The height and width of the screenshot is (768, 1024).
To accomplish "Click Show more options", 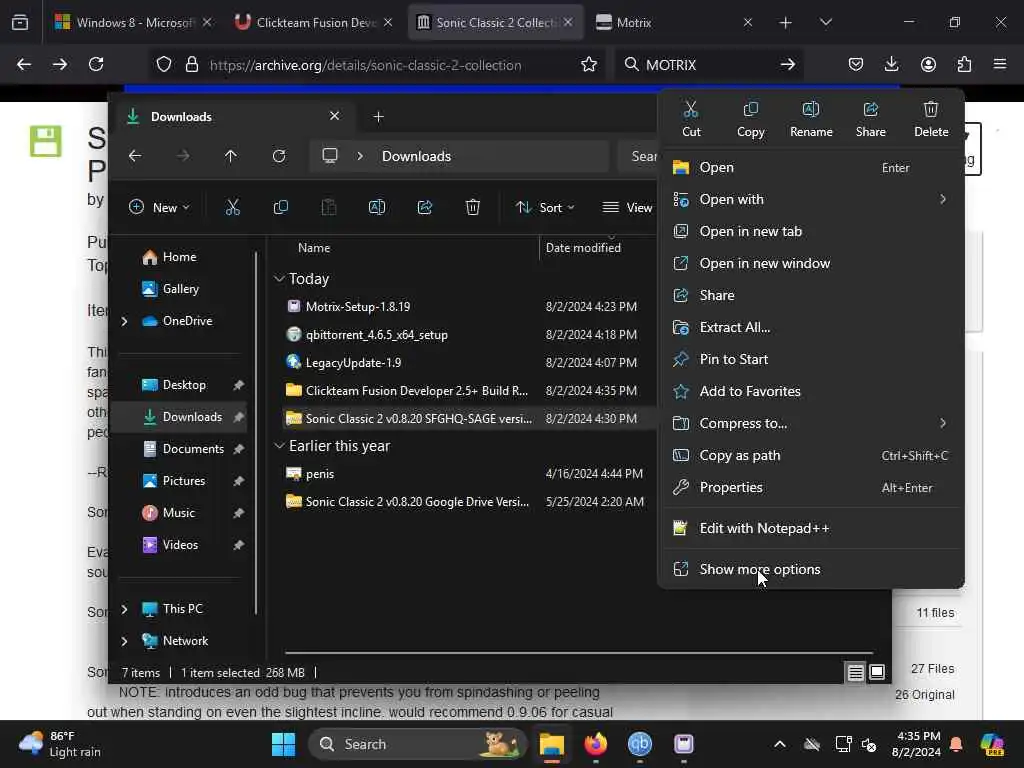I will (x=810, y=569).
